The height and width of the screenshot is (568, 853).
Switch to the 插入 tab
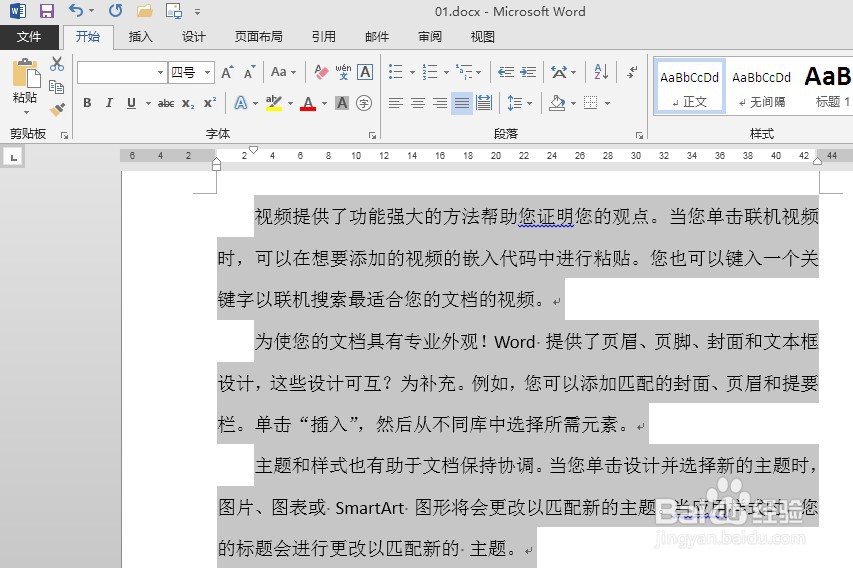click(140, 36)
